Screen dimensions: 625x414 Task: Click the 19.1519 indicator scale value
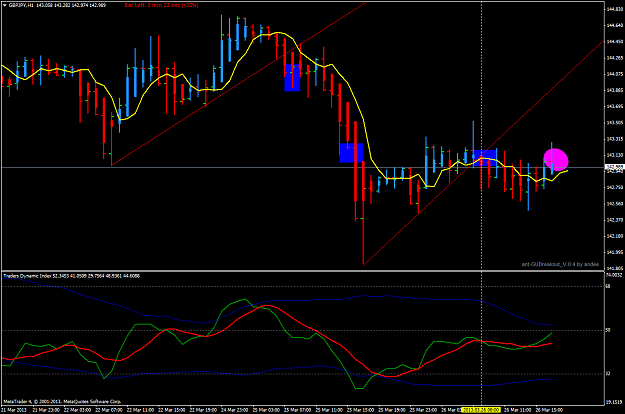615,402
